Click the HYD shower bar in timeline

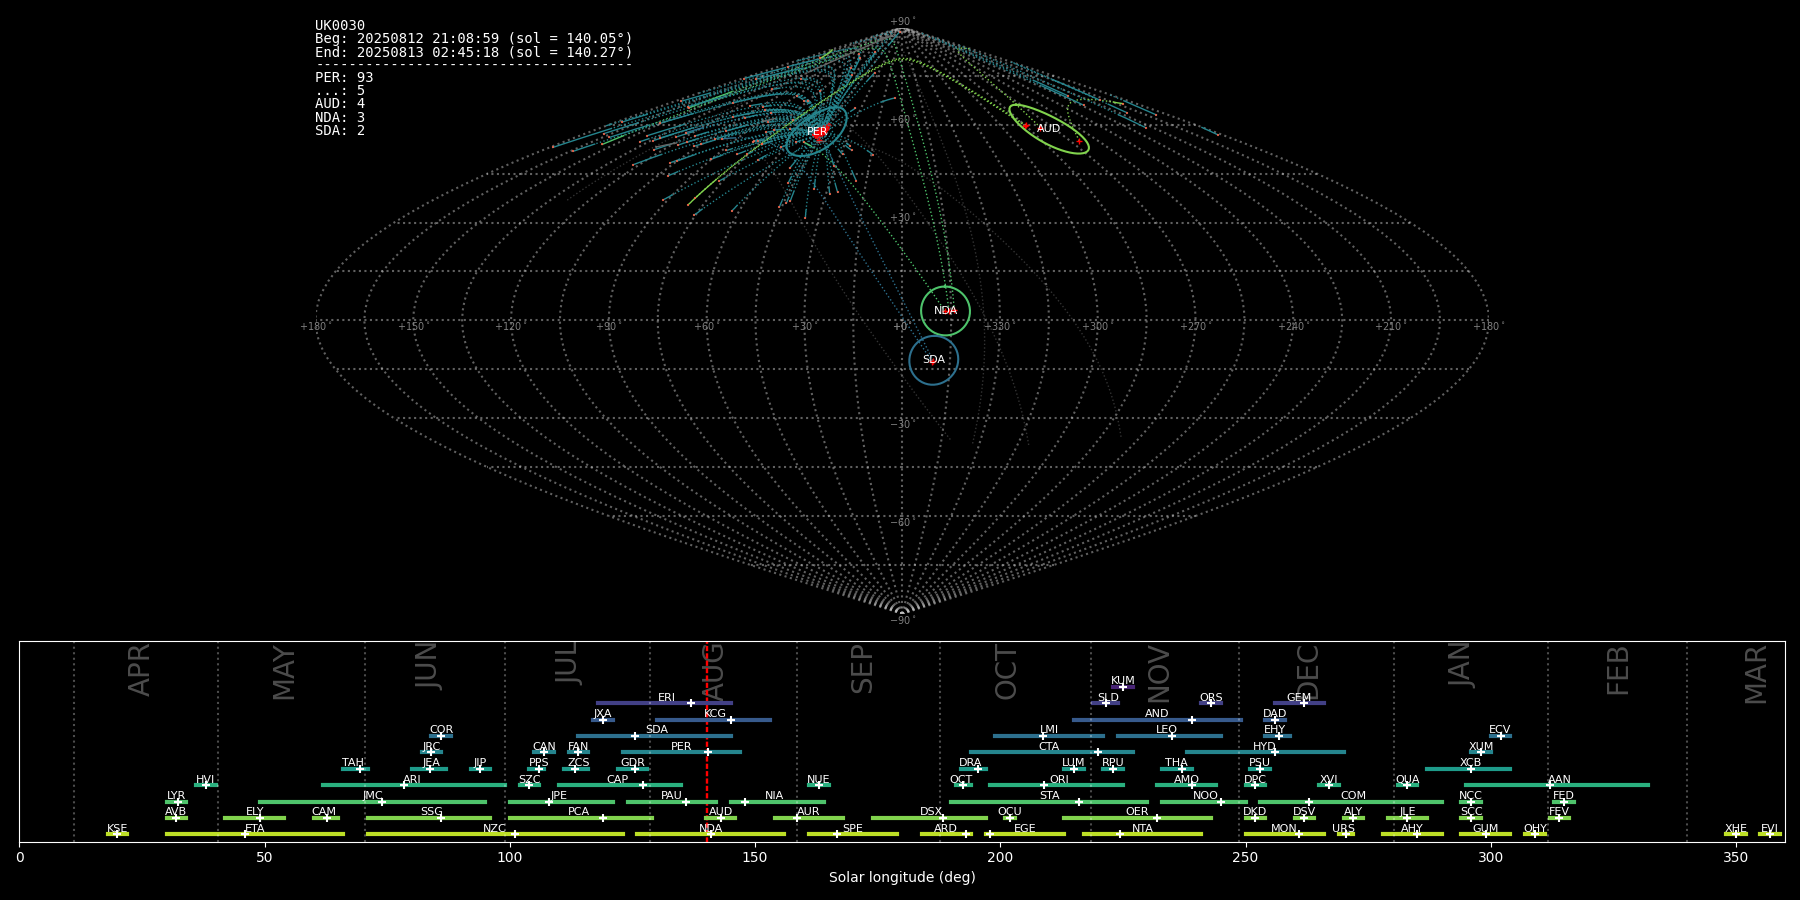[x=1265, y=752]
